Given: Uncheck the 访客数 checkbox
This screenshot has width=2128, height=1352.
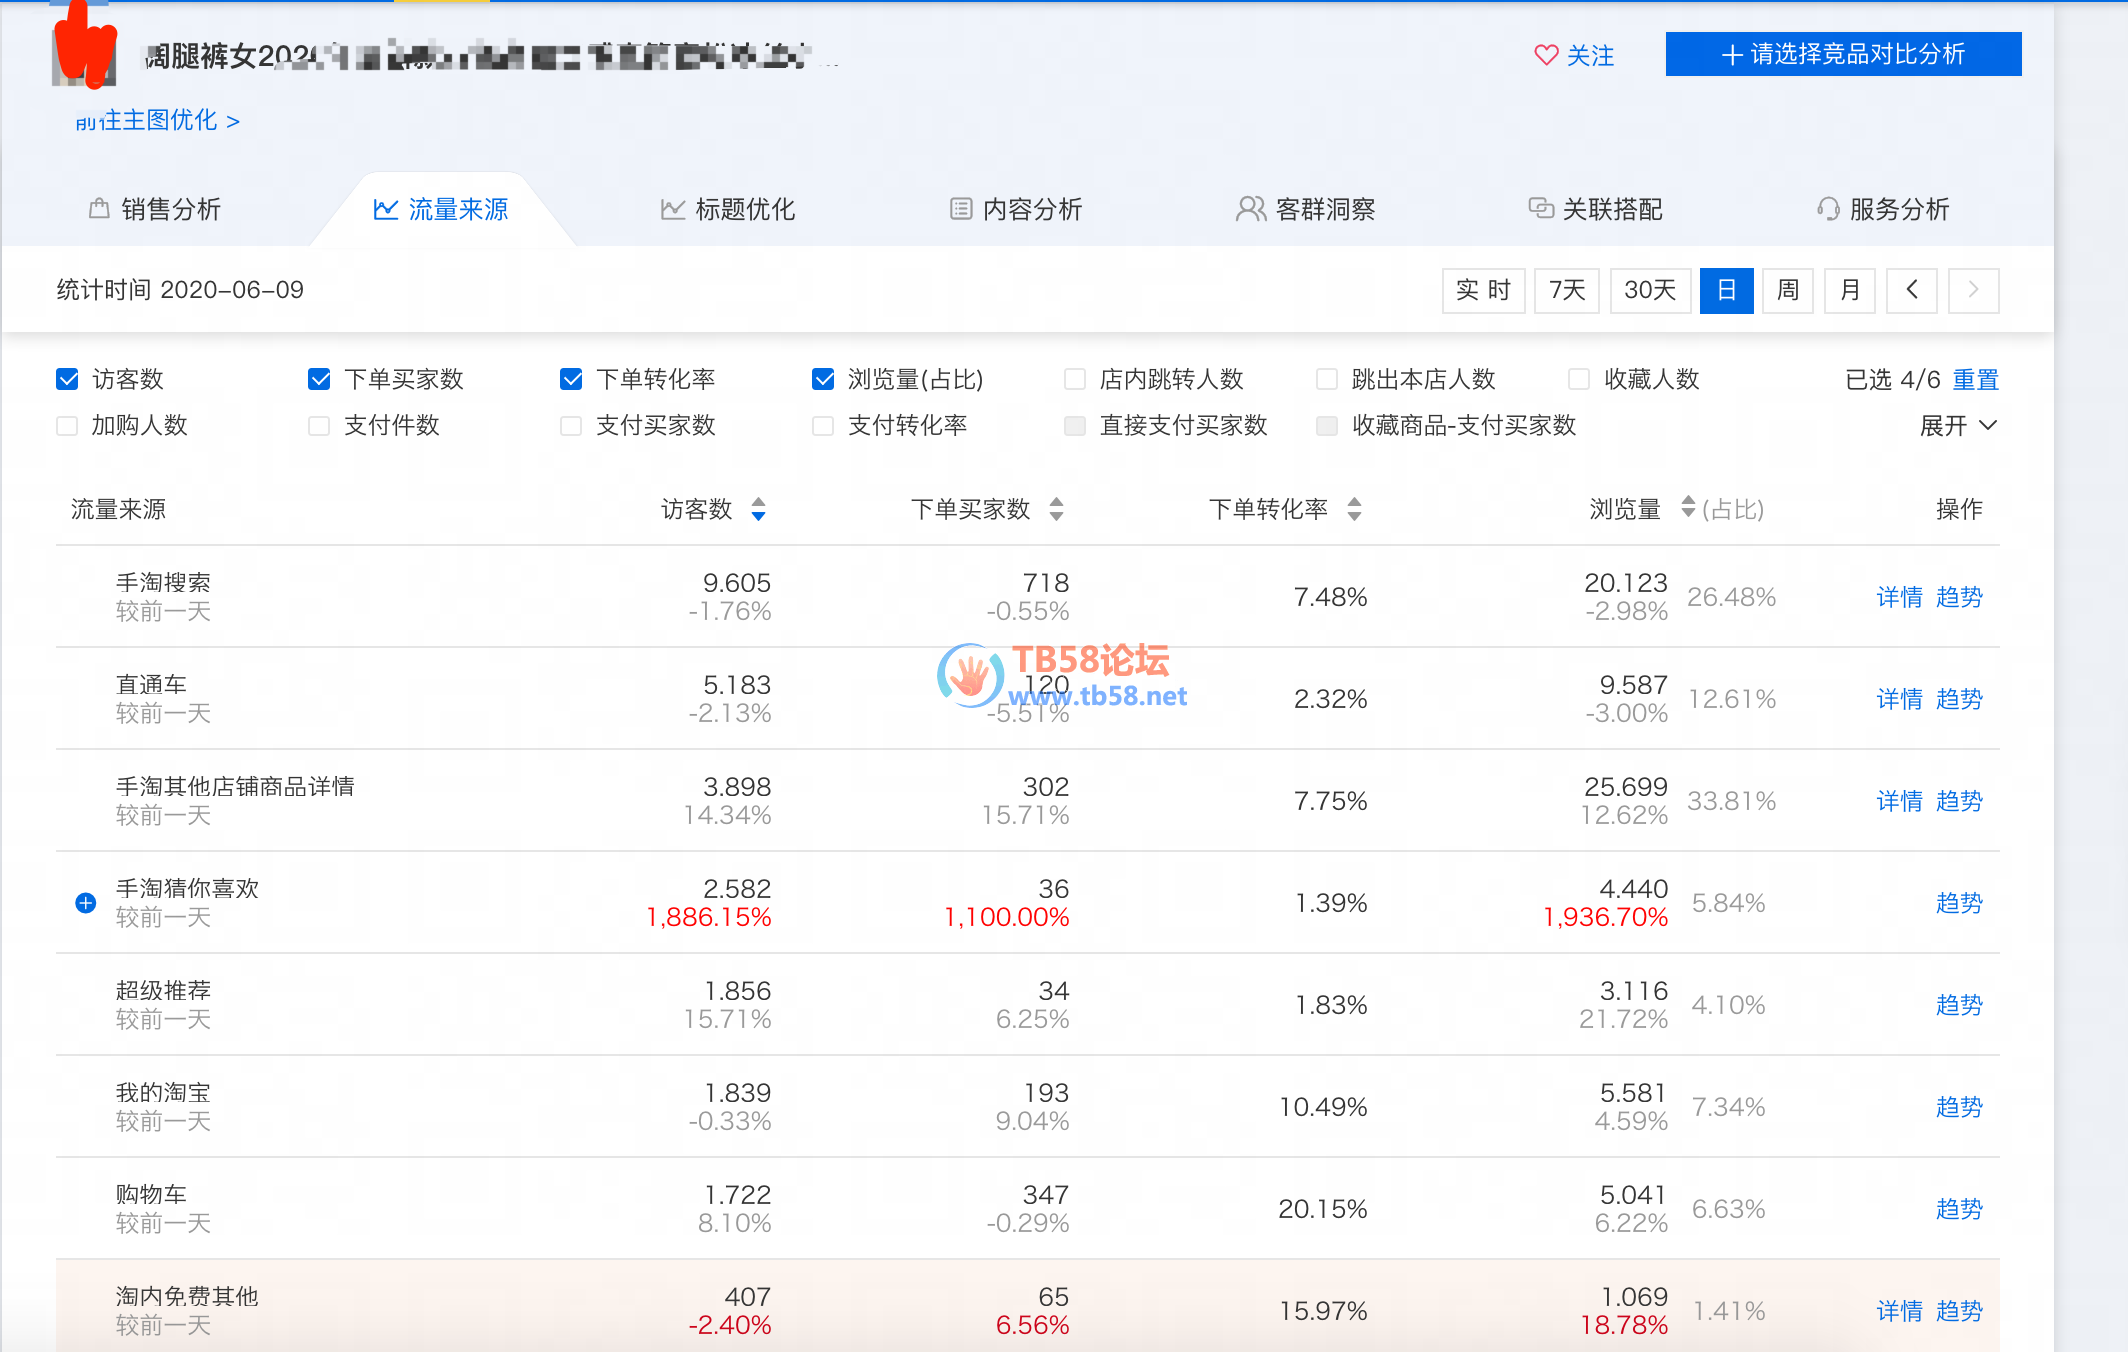Looking at the screenshot, I should 67,379.
